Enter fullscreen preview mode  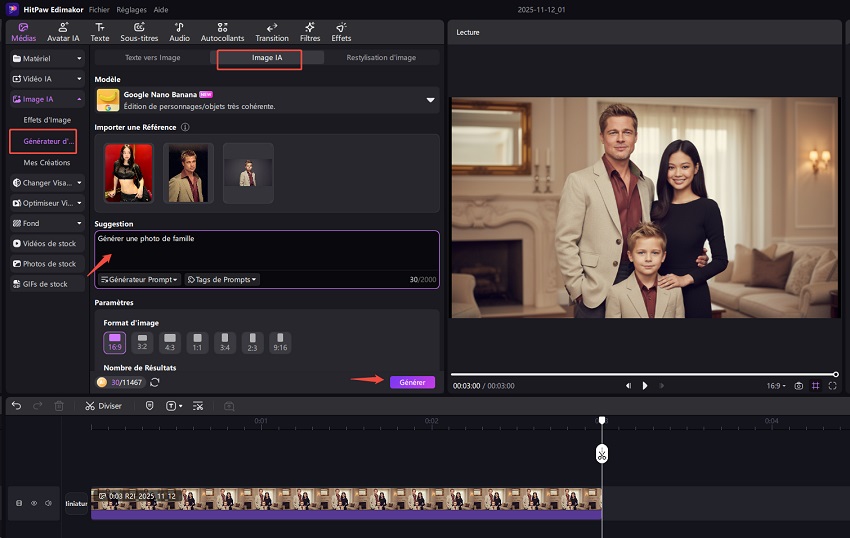point(832,385)
